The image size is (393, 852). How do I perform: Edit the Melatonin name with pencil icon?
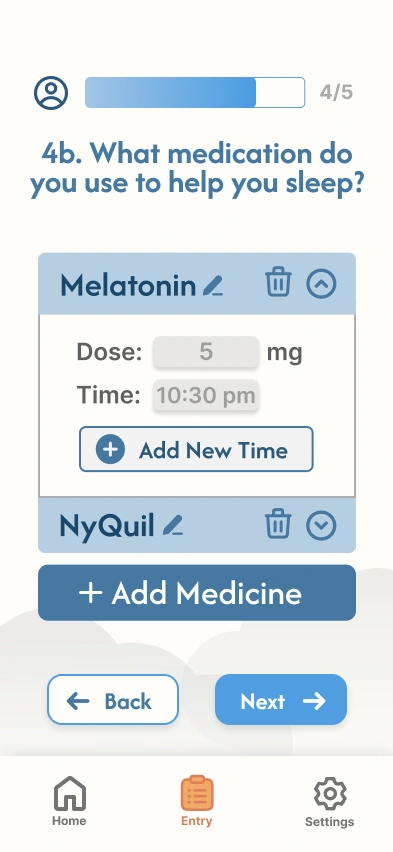pos(213,285)
